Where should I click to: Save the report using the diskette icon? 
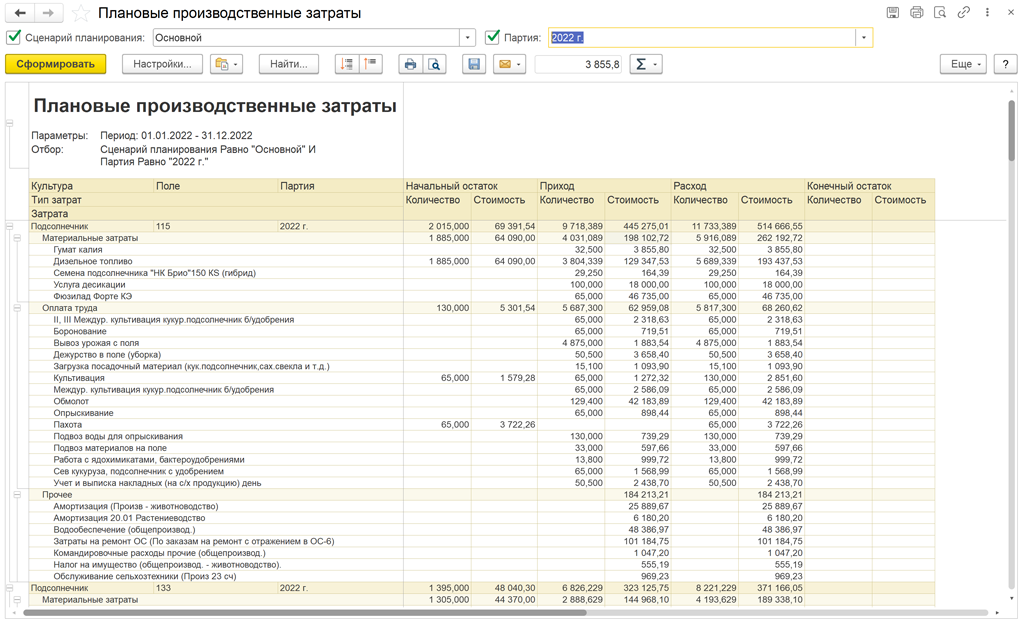(474, 64)
